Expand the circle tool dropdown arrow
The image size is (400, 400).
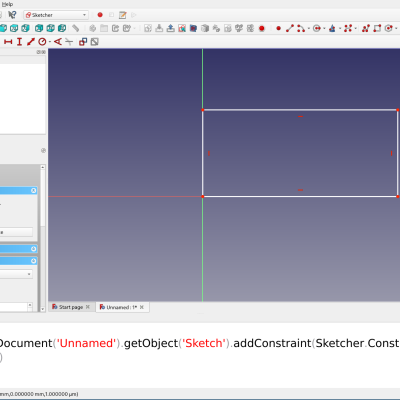324,29
